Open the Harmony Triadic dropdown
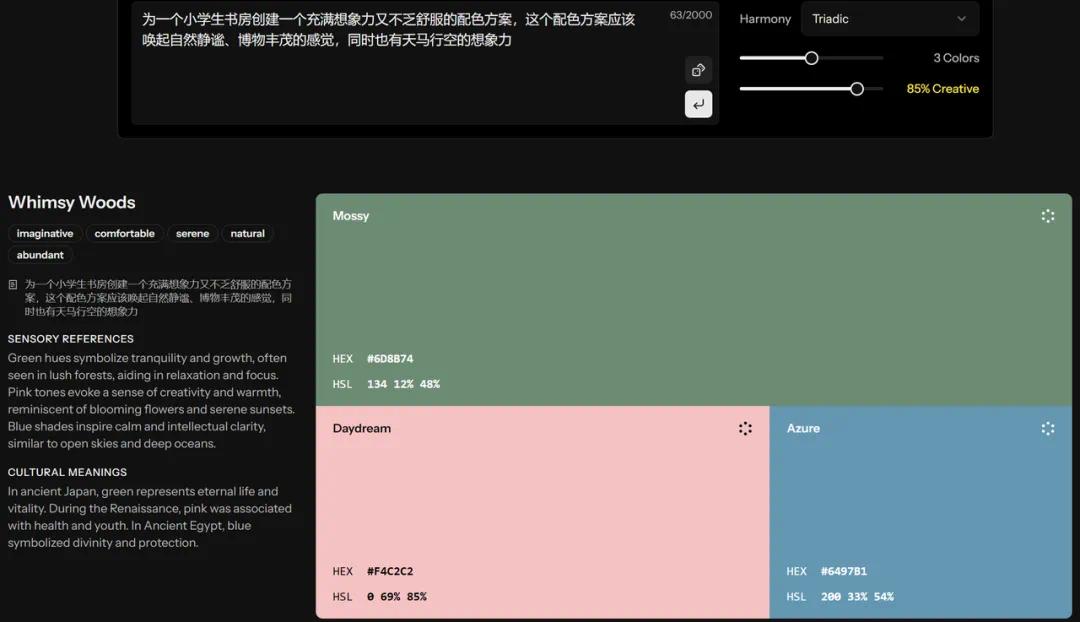 (x=888, y=18)
